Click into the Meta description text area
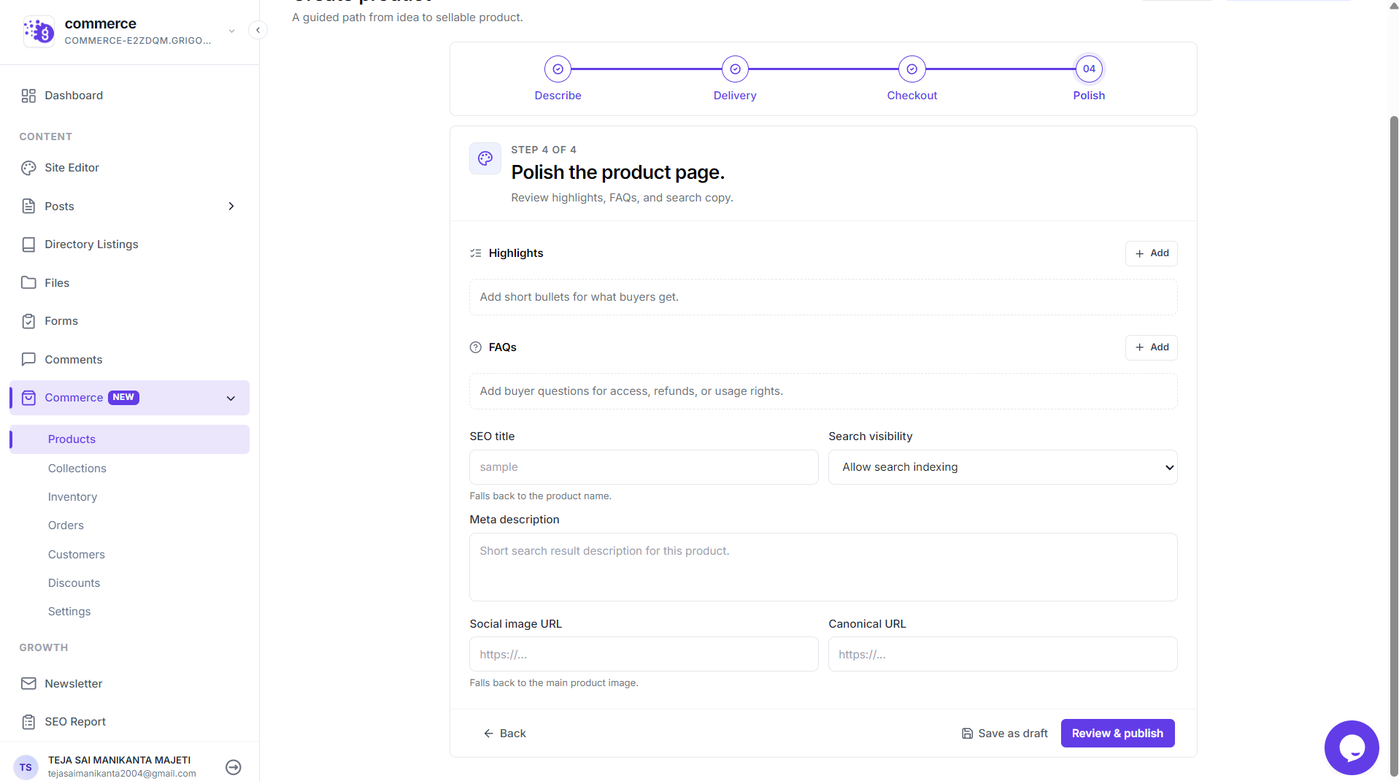 [823, 567]
